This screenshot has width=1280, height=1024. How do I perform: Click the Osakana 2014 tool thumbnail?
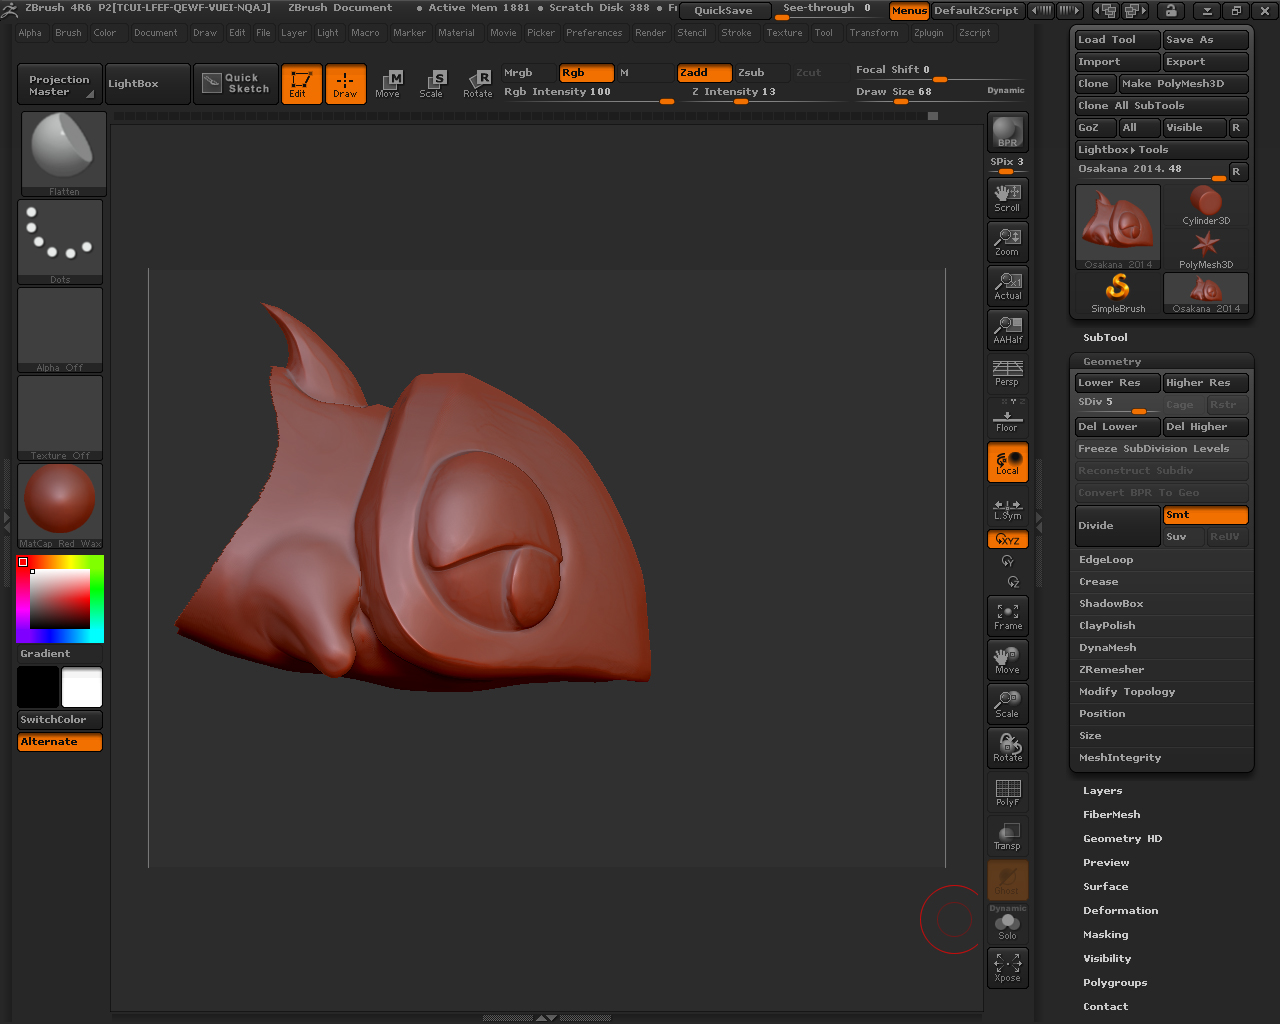pyautogui.click(x=1118, y=228)
